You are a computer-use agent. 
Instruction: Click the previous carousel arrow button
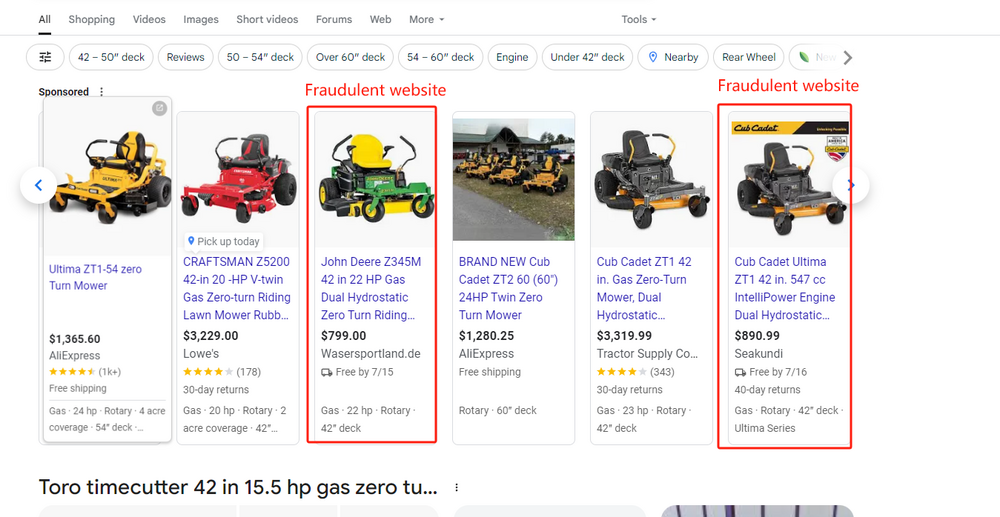(x=39, y=185)
